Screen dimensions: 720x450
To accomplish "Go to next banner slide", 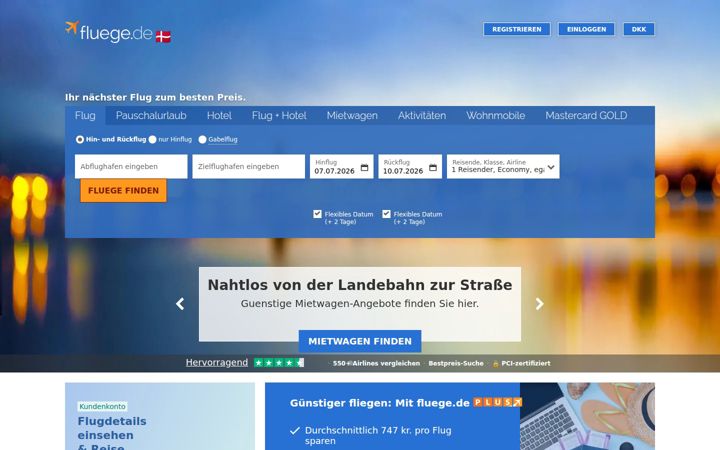I will (540, 304).
